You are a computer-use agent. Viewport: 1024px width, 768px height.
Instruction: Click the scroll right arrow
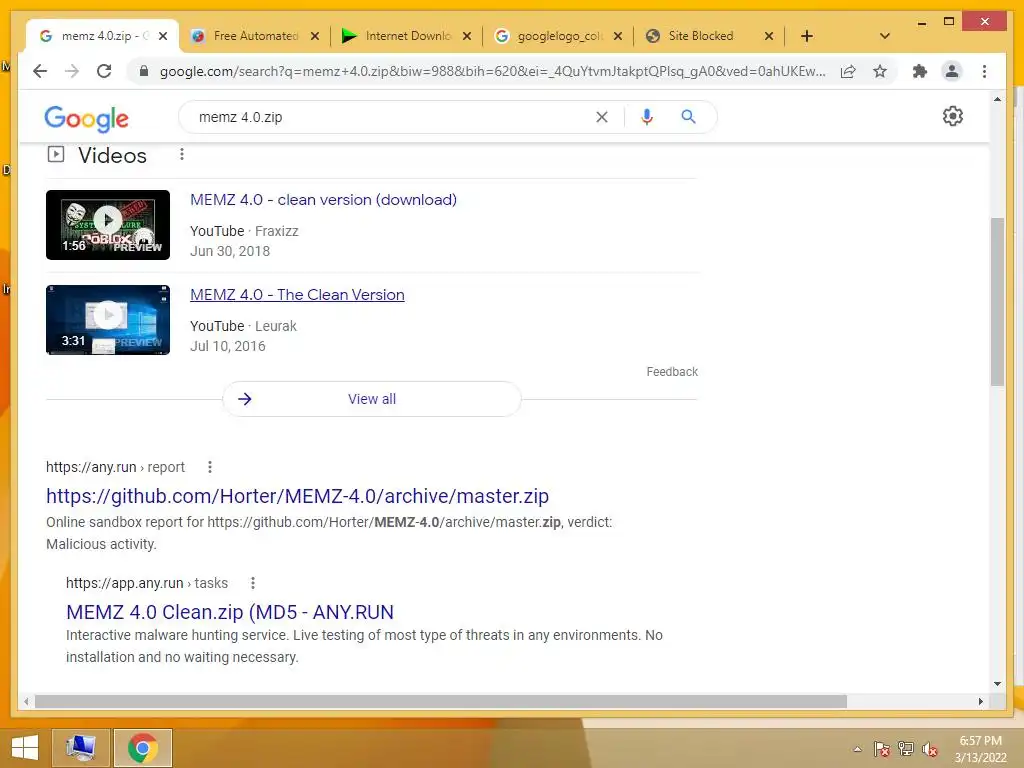coord(980,701)
